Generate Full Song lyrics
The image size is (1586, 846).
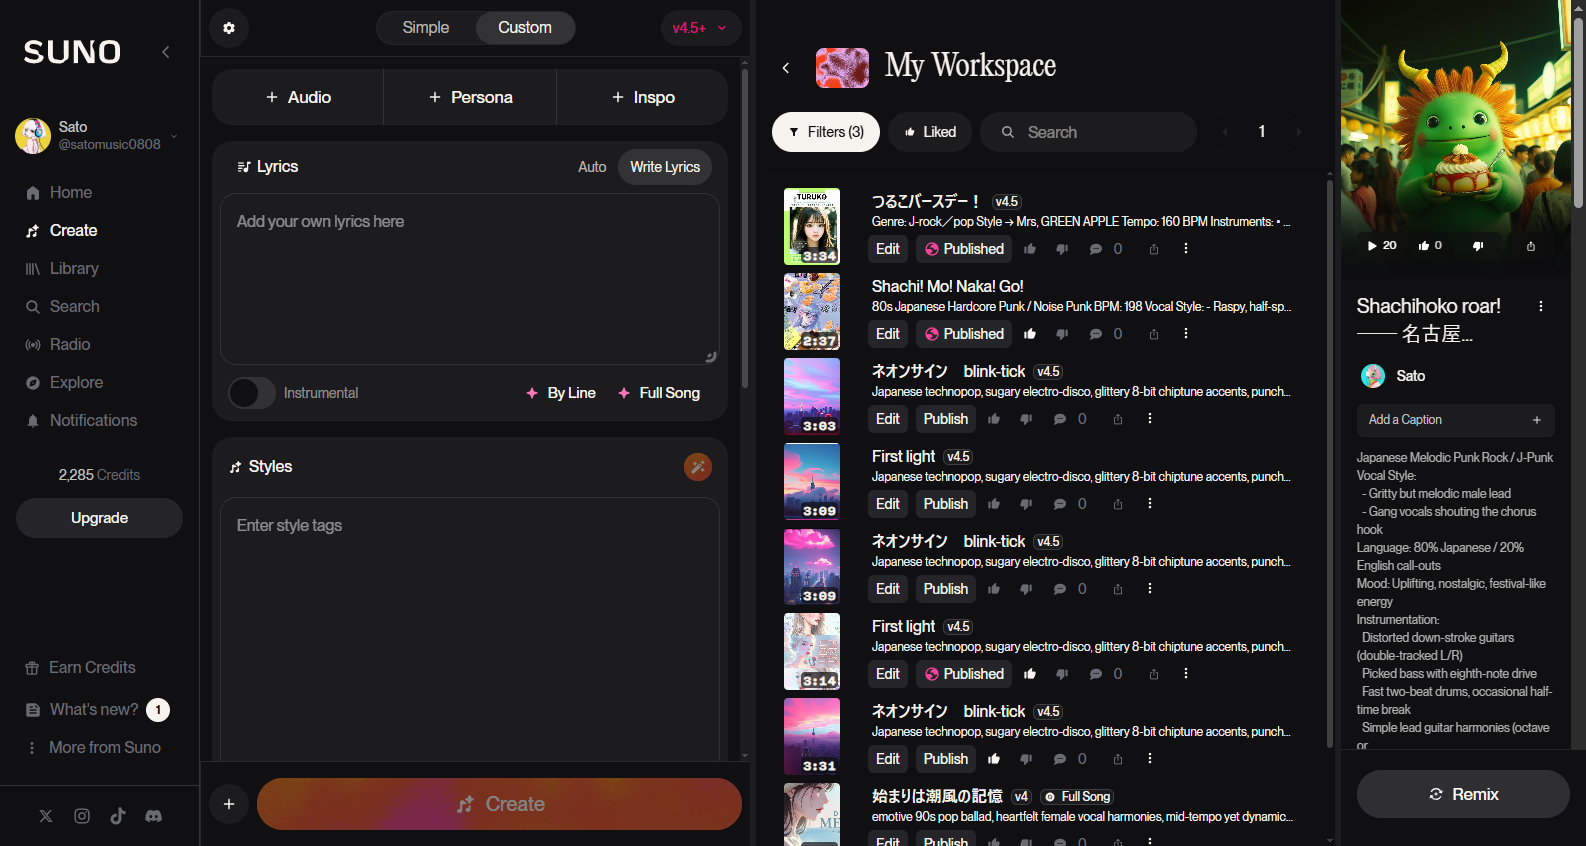pos(659,393)
